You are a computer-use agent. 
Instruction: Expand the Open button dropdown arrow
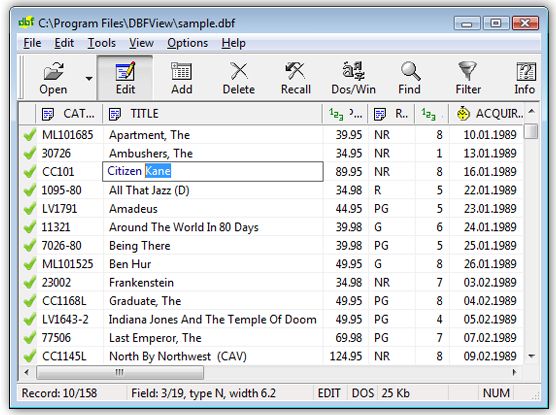tap(89, 78)
